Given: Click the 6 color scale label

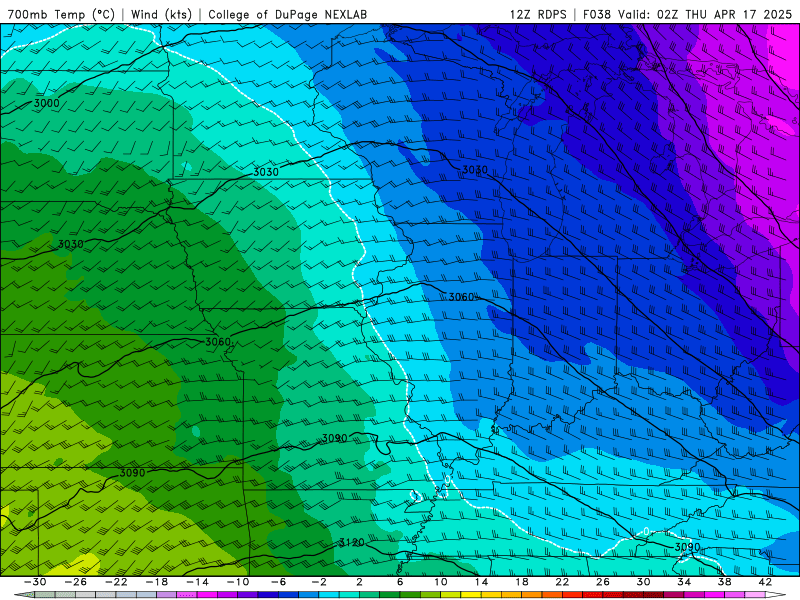Looking at the screenshot, I should [400, 582].
